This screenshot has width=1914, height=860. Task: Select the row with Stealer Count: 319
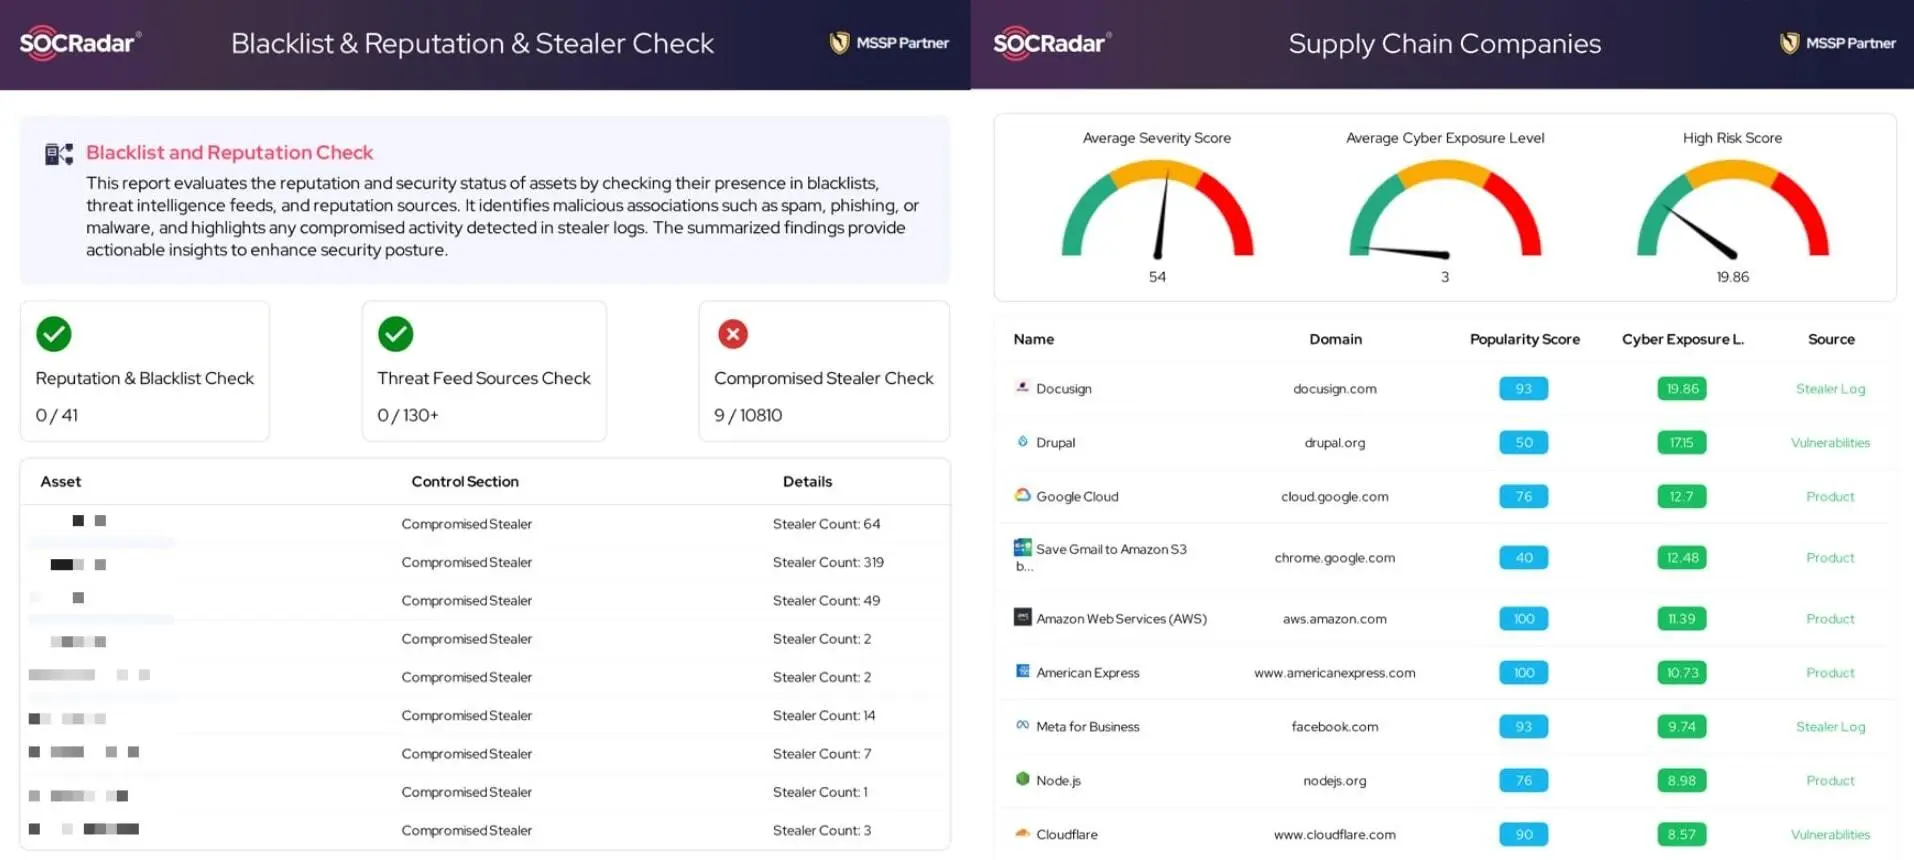[x=485, y=562]
